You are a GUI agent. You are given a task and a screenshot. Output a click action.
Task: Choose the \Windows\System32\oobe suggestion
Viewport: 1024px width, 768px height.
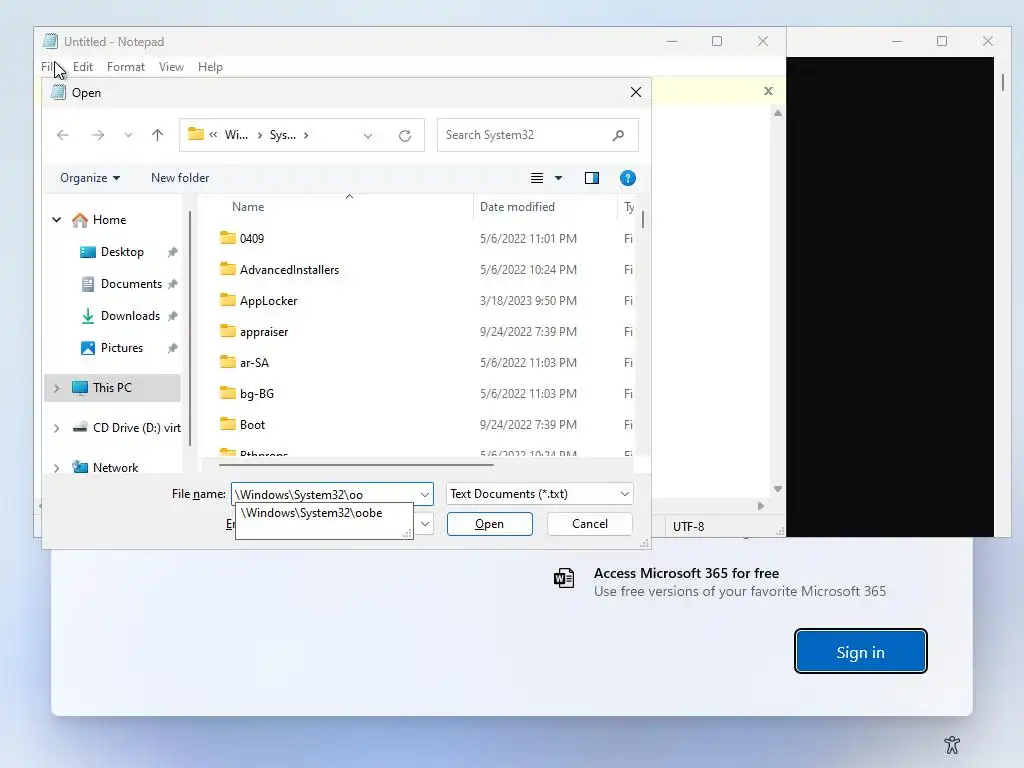point(311,513)
